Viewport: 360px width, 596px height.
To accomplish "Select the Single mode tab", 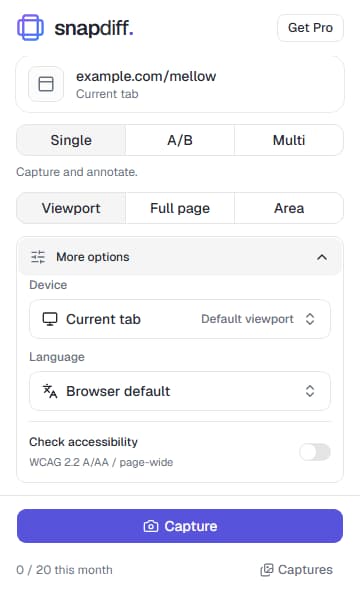I will point(71,140).
